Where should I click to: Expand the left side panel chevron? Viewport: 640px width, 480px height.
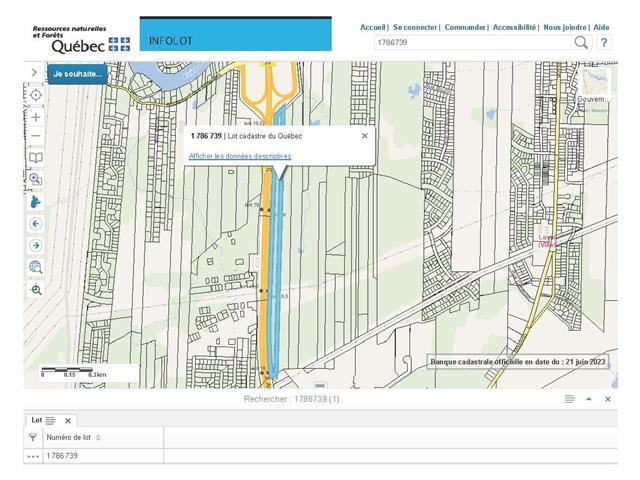pyautogui.click(x=35, y=72)
